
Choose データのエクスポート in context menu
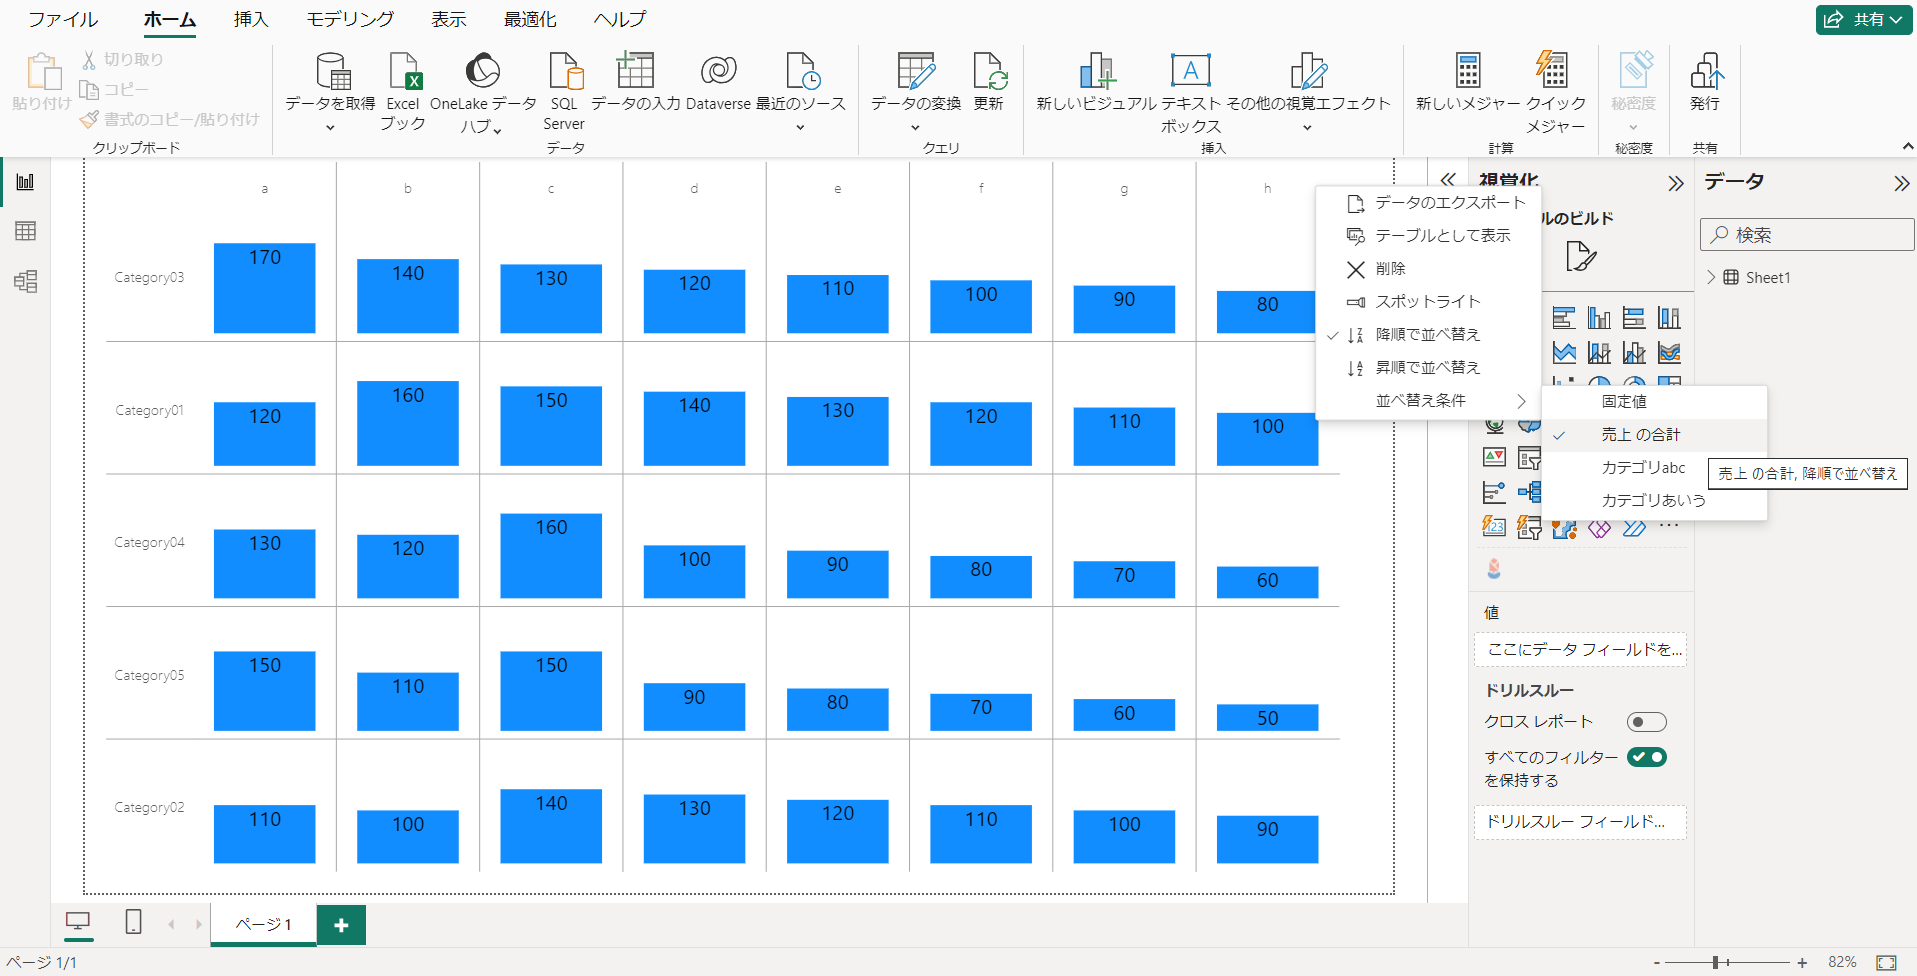[x=1428, y=202]
